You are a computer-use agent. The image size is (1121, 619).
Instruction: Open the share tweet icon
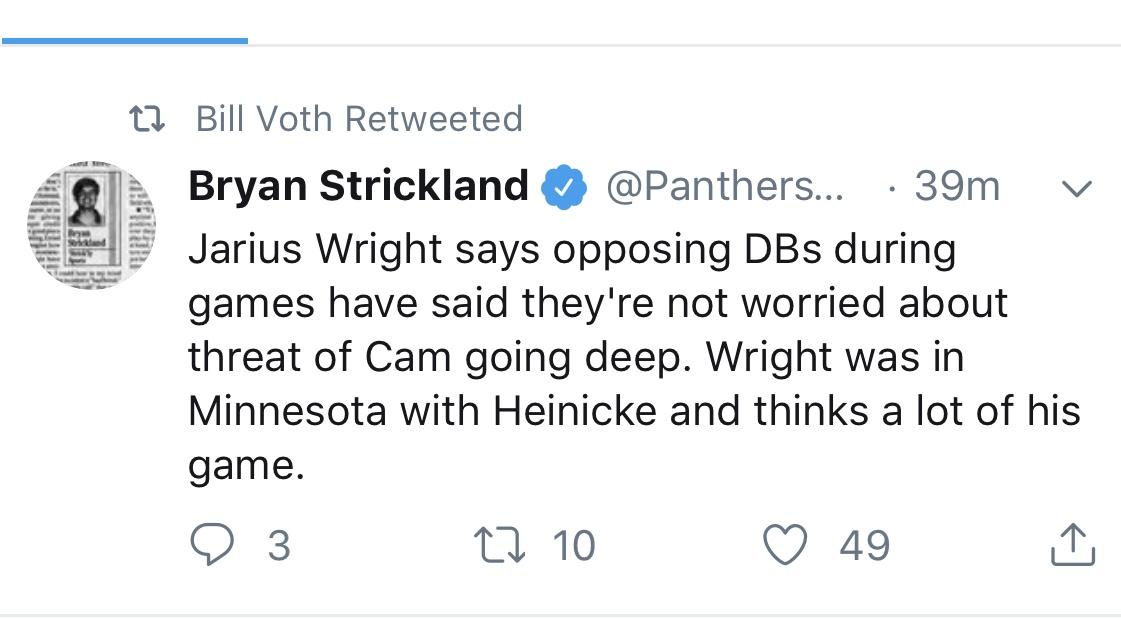[1072, 545]
